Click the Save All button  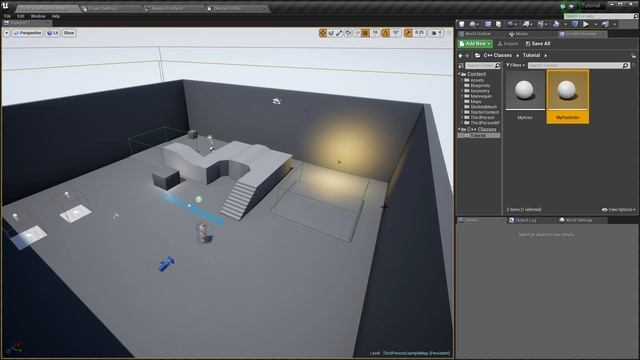click(x=538, y=44)
